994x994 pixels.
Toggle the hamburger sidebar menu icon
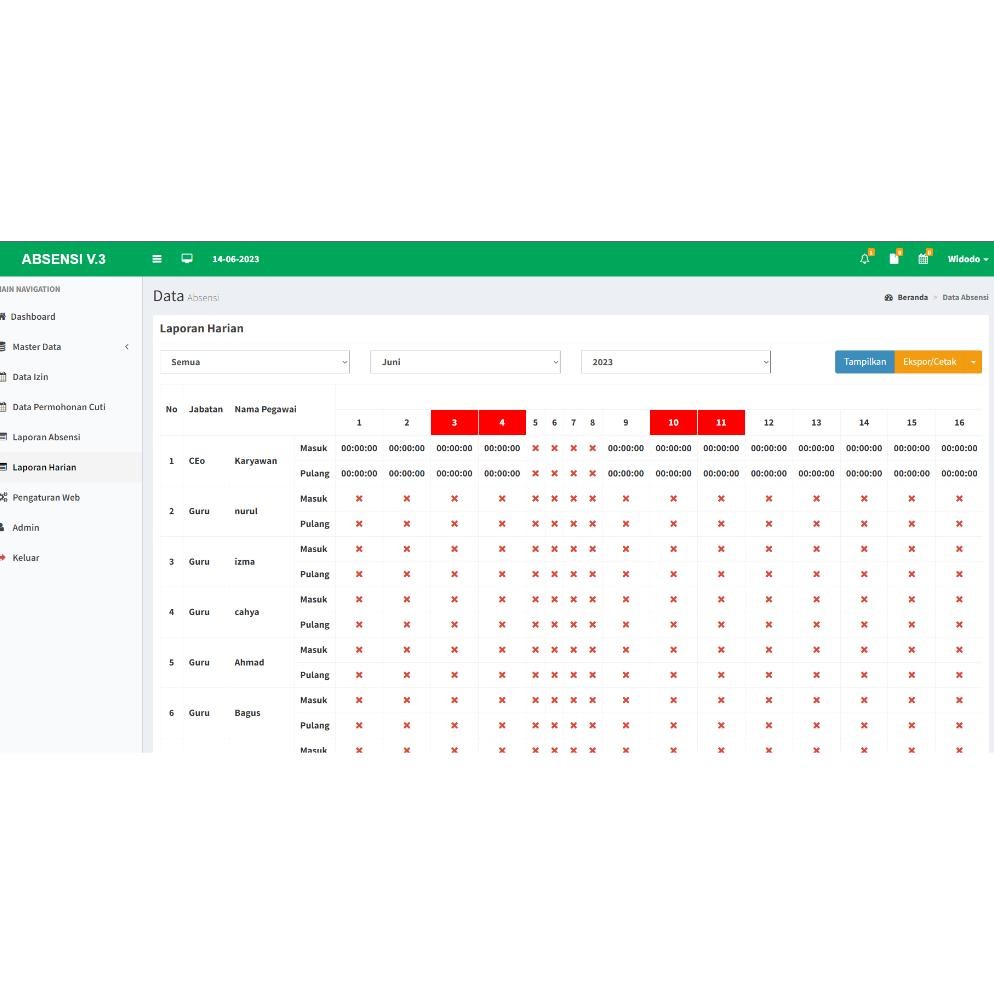[x=157, y=259]
